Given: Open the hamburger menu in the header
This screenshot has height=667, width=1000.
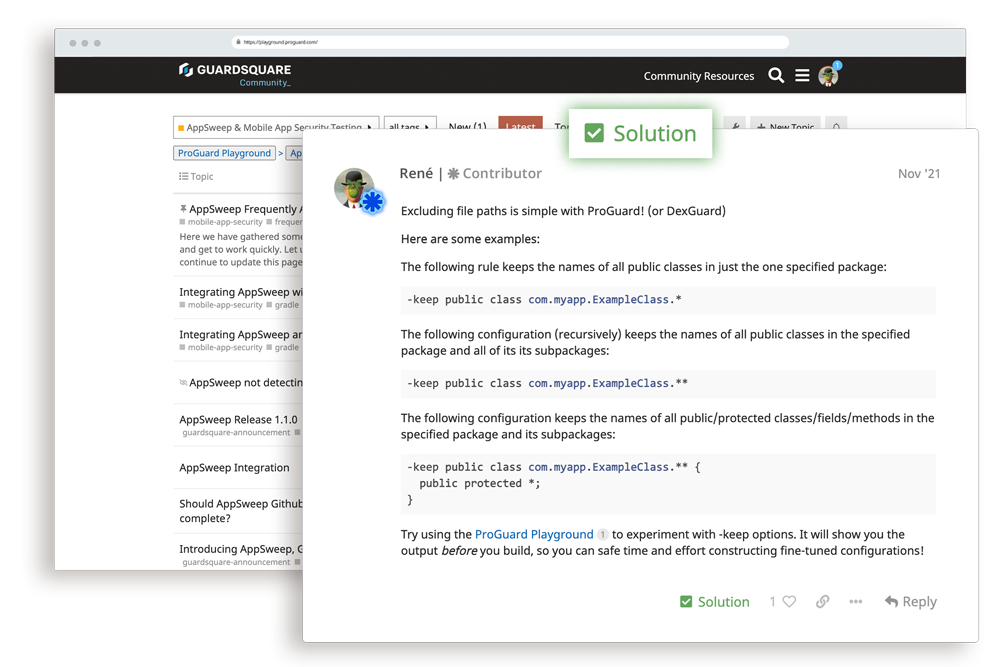Looking at the screenshot, I should coord(802,76).
